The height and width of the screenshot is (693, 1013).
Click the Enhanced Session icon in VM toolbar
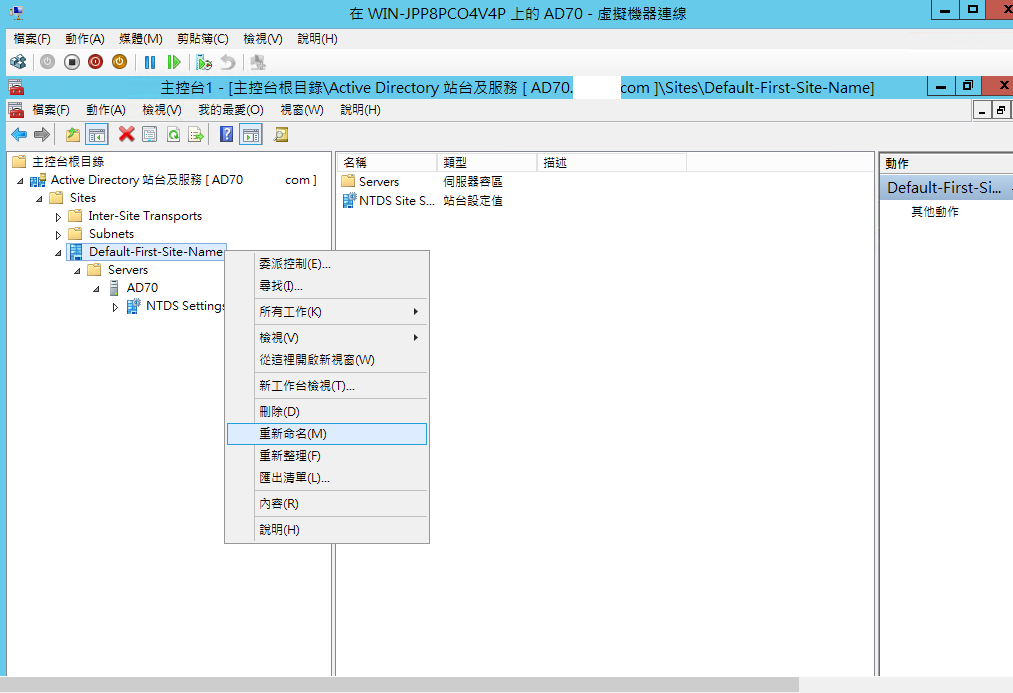click(x=258, y=62)
